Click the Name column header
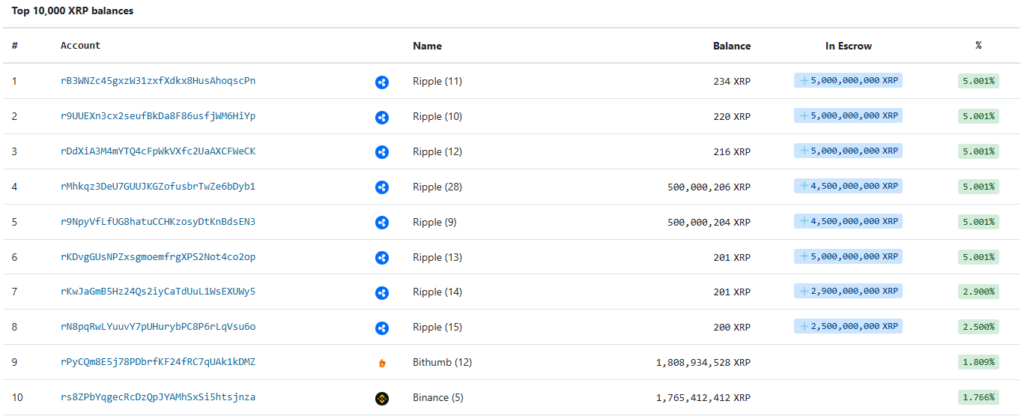The height and width of the screenshot is (416, 1024). point(427,46)
